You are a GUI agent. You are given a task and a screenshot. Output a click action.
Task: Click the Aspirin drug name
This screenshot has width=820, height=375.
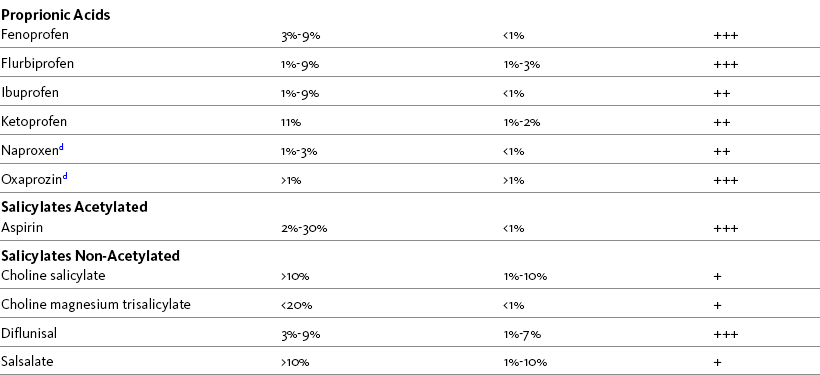[x=22, y=228]
